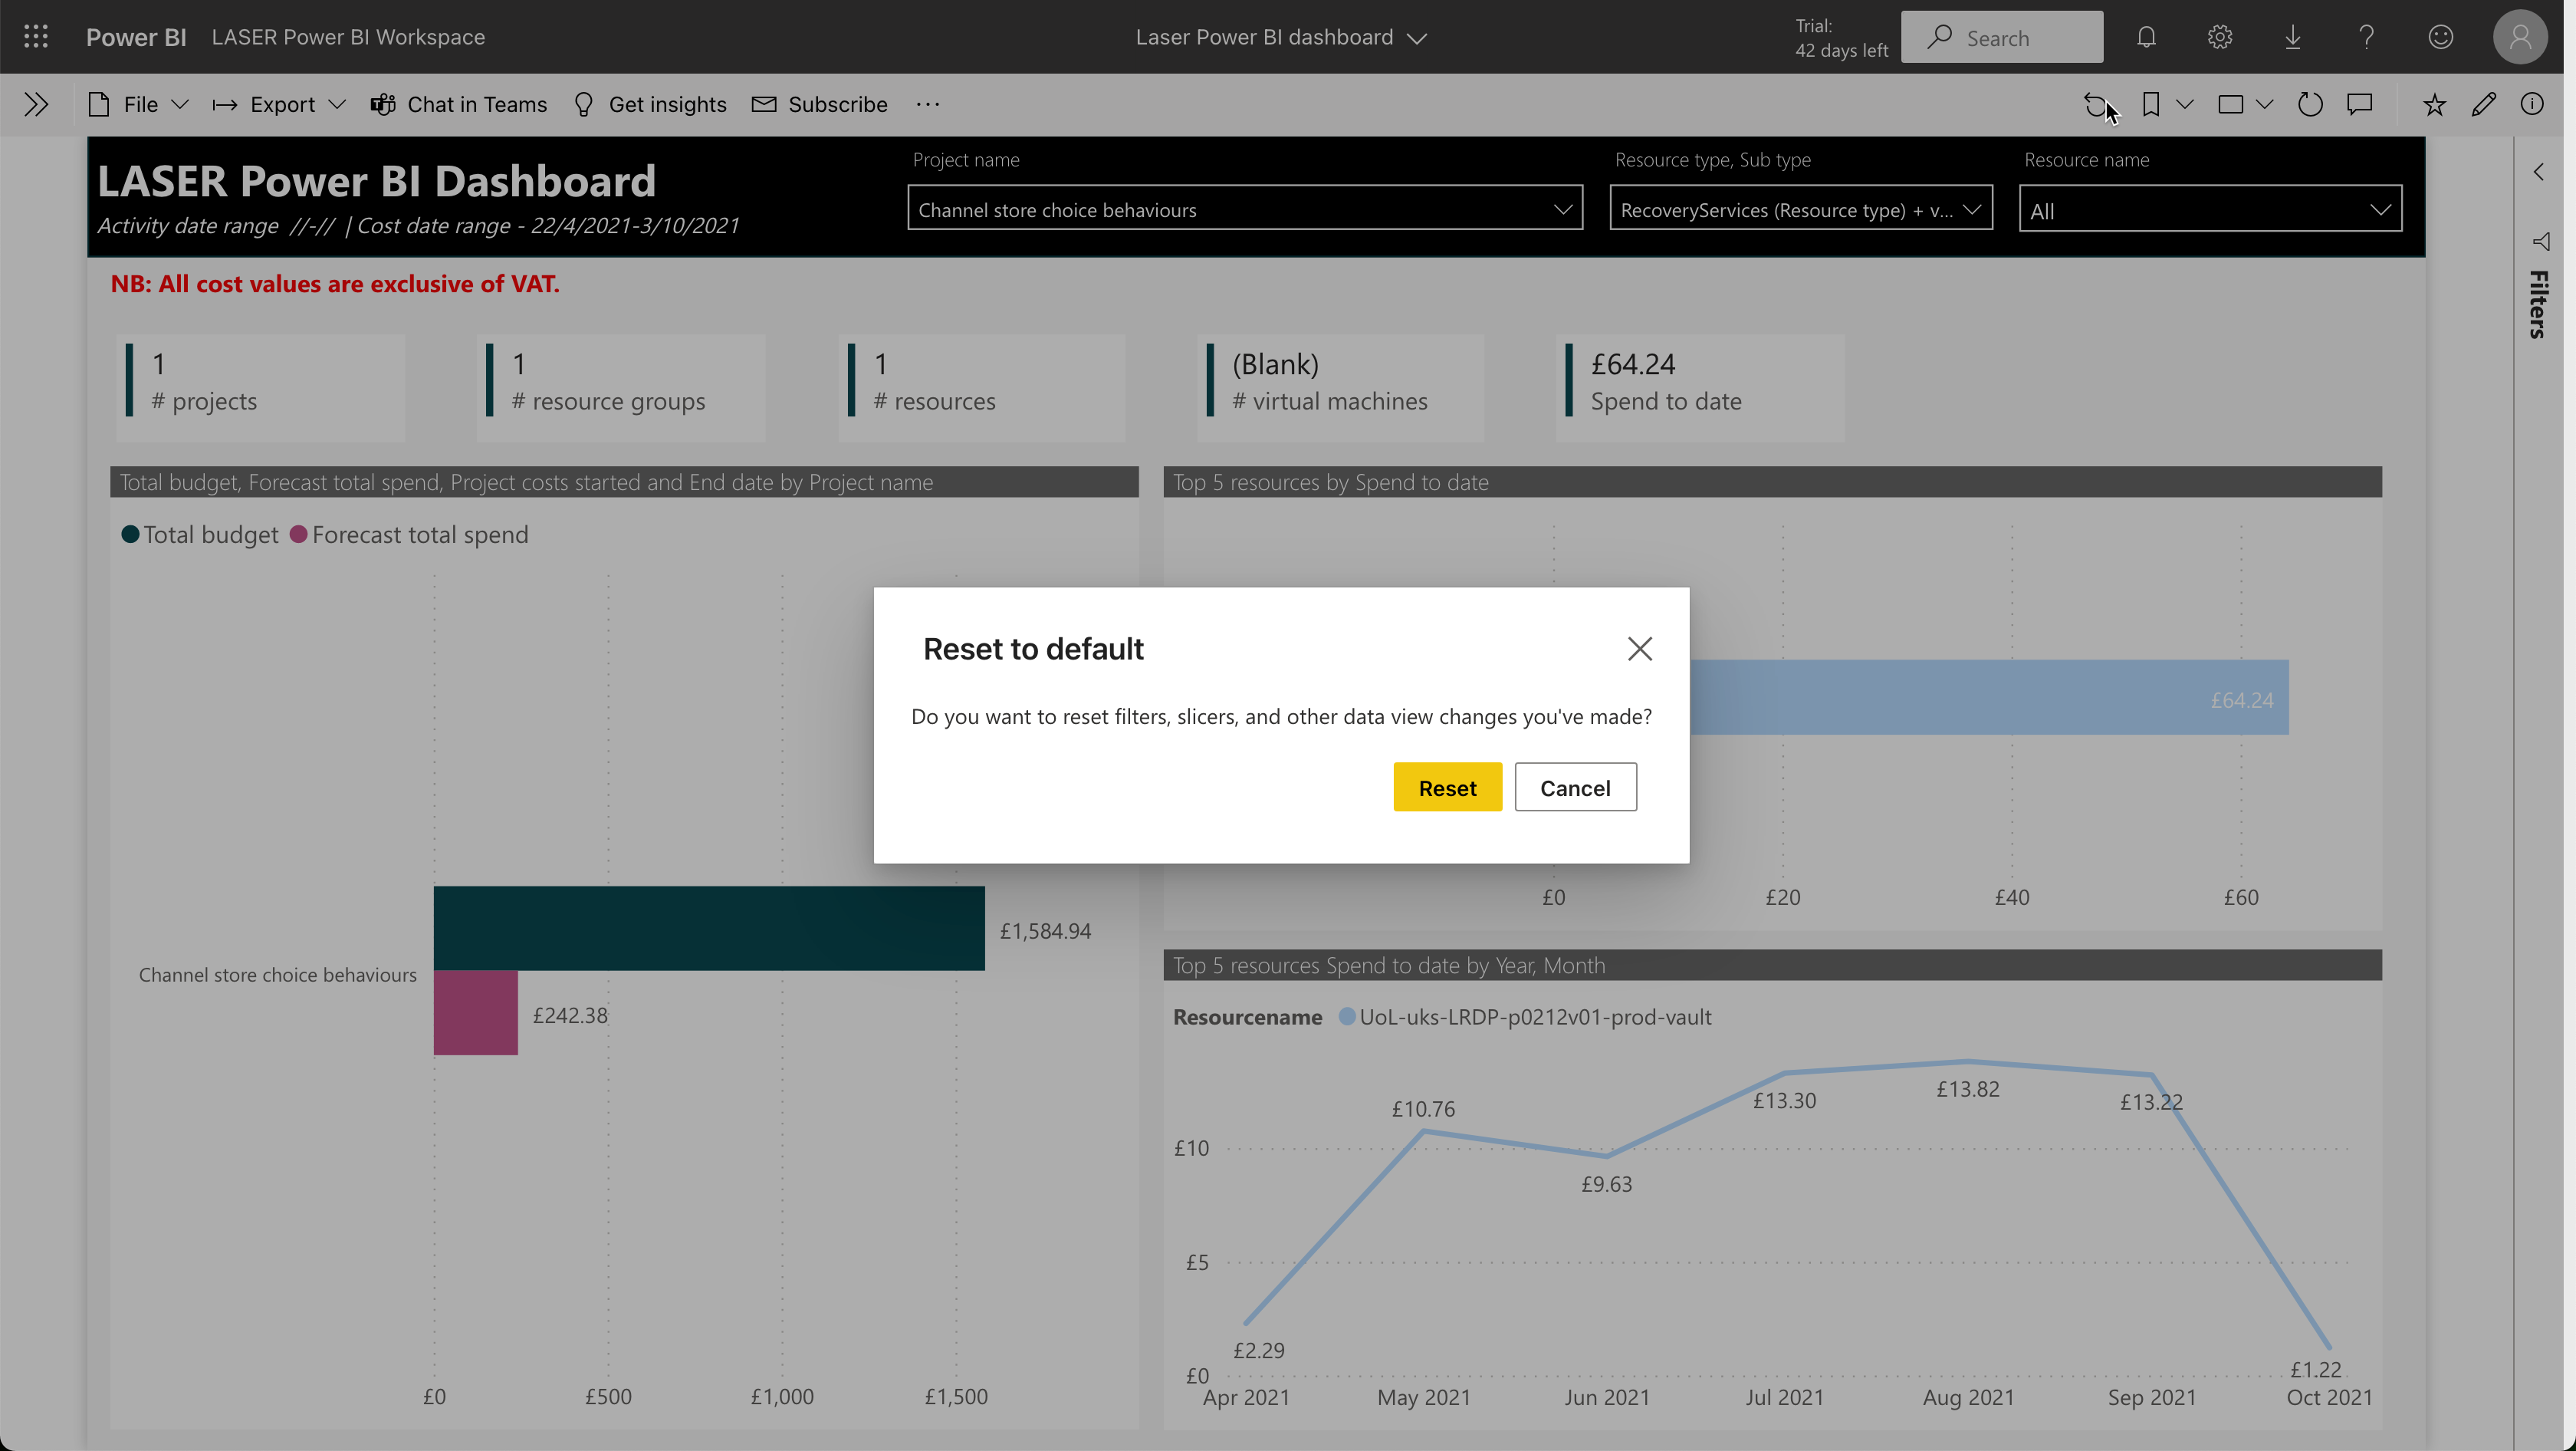Image resolution: width=2576 pixels, height=1451 pixels.
Task: Favorite the report with the star icon
Action: [2434, 104]
